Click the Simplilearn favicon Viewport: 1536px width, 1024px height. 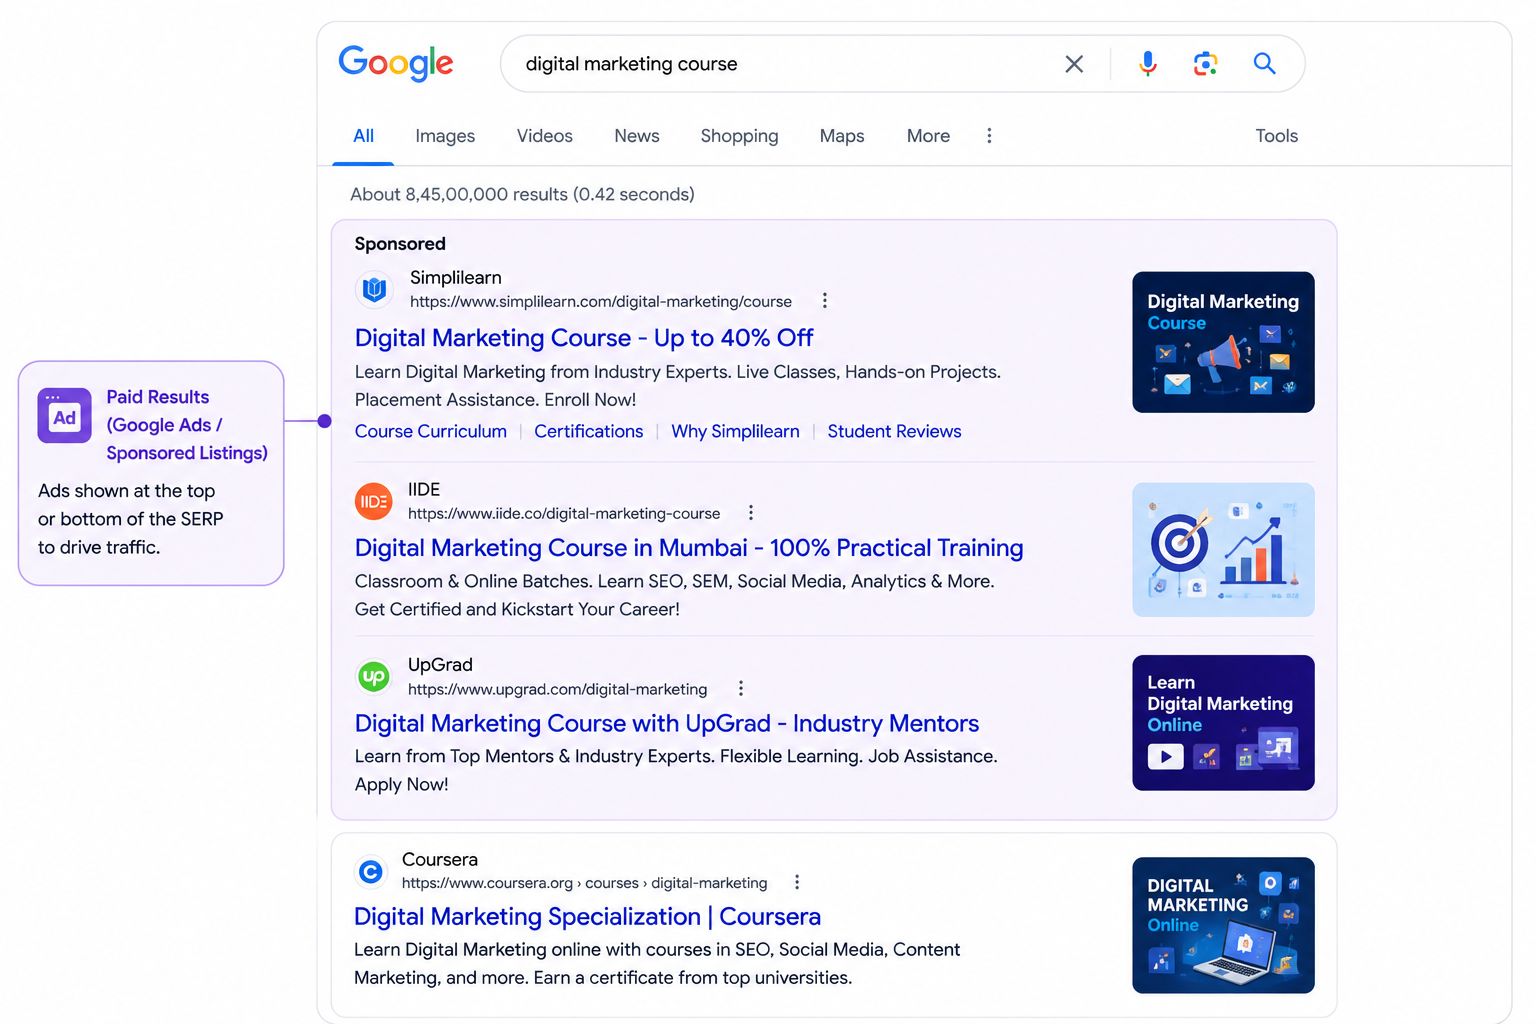click(374, 290)
